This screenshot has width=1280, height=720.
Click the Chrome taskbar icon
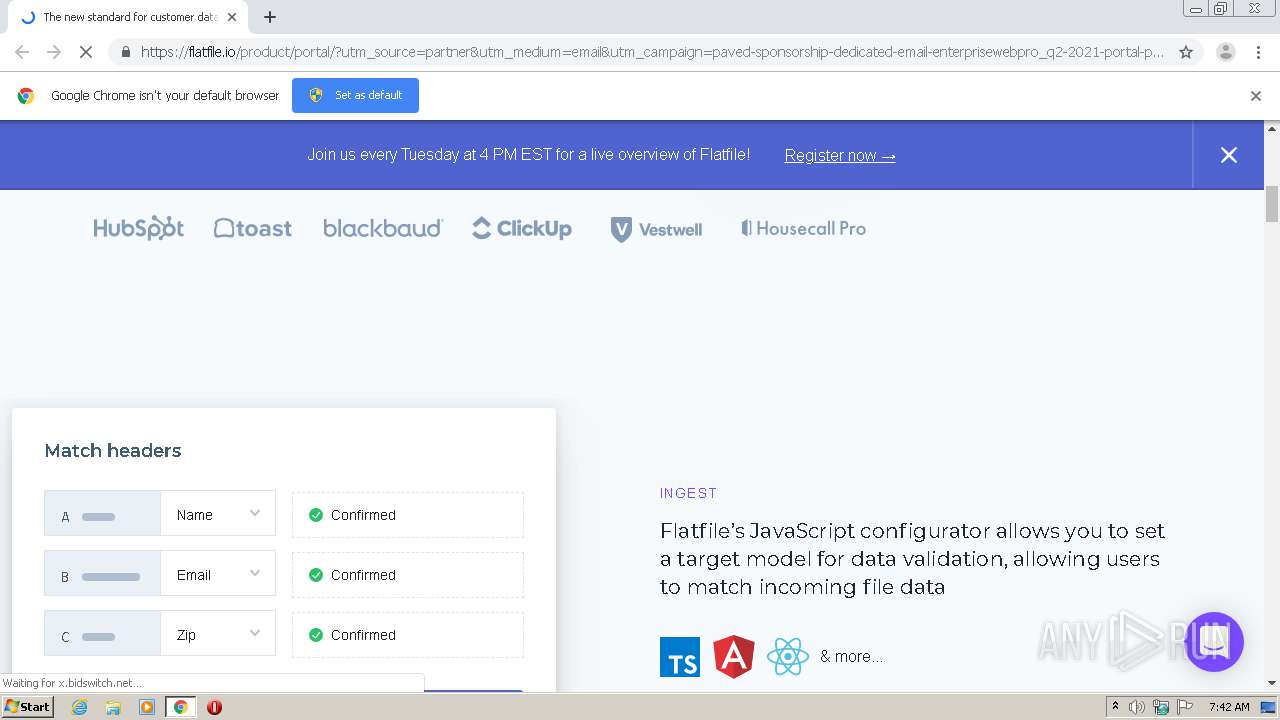[x=180, y=707]
